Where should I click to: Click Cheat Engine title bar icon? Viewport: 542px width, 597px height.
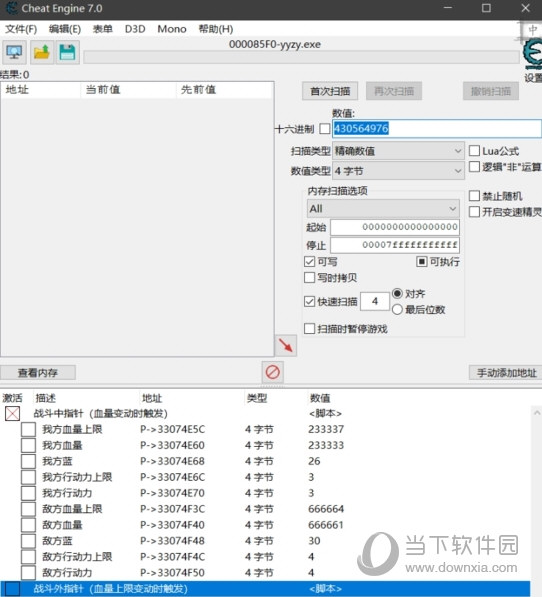click(x=11, y=8)
